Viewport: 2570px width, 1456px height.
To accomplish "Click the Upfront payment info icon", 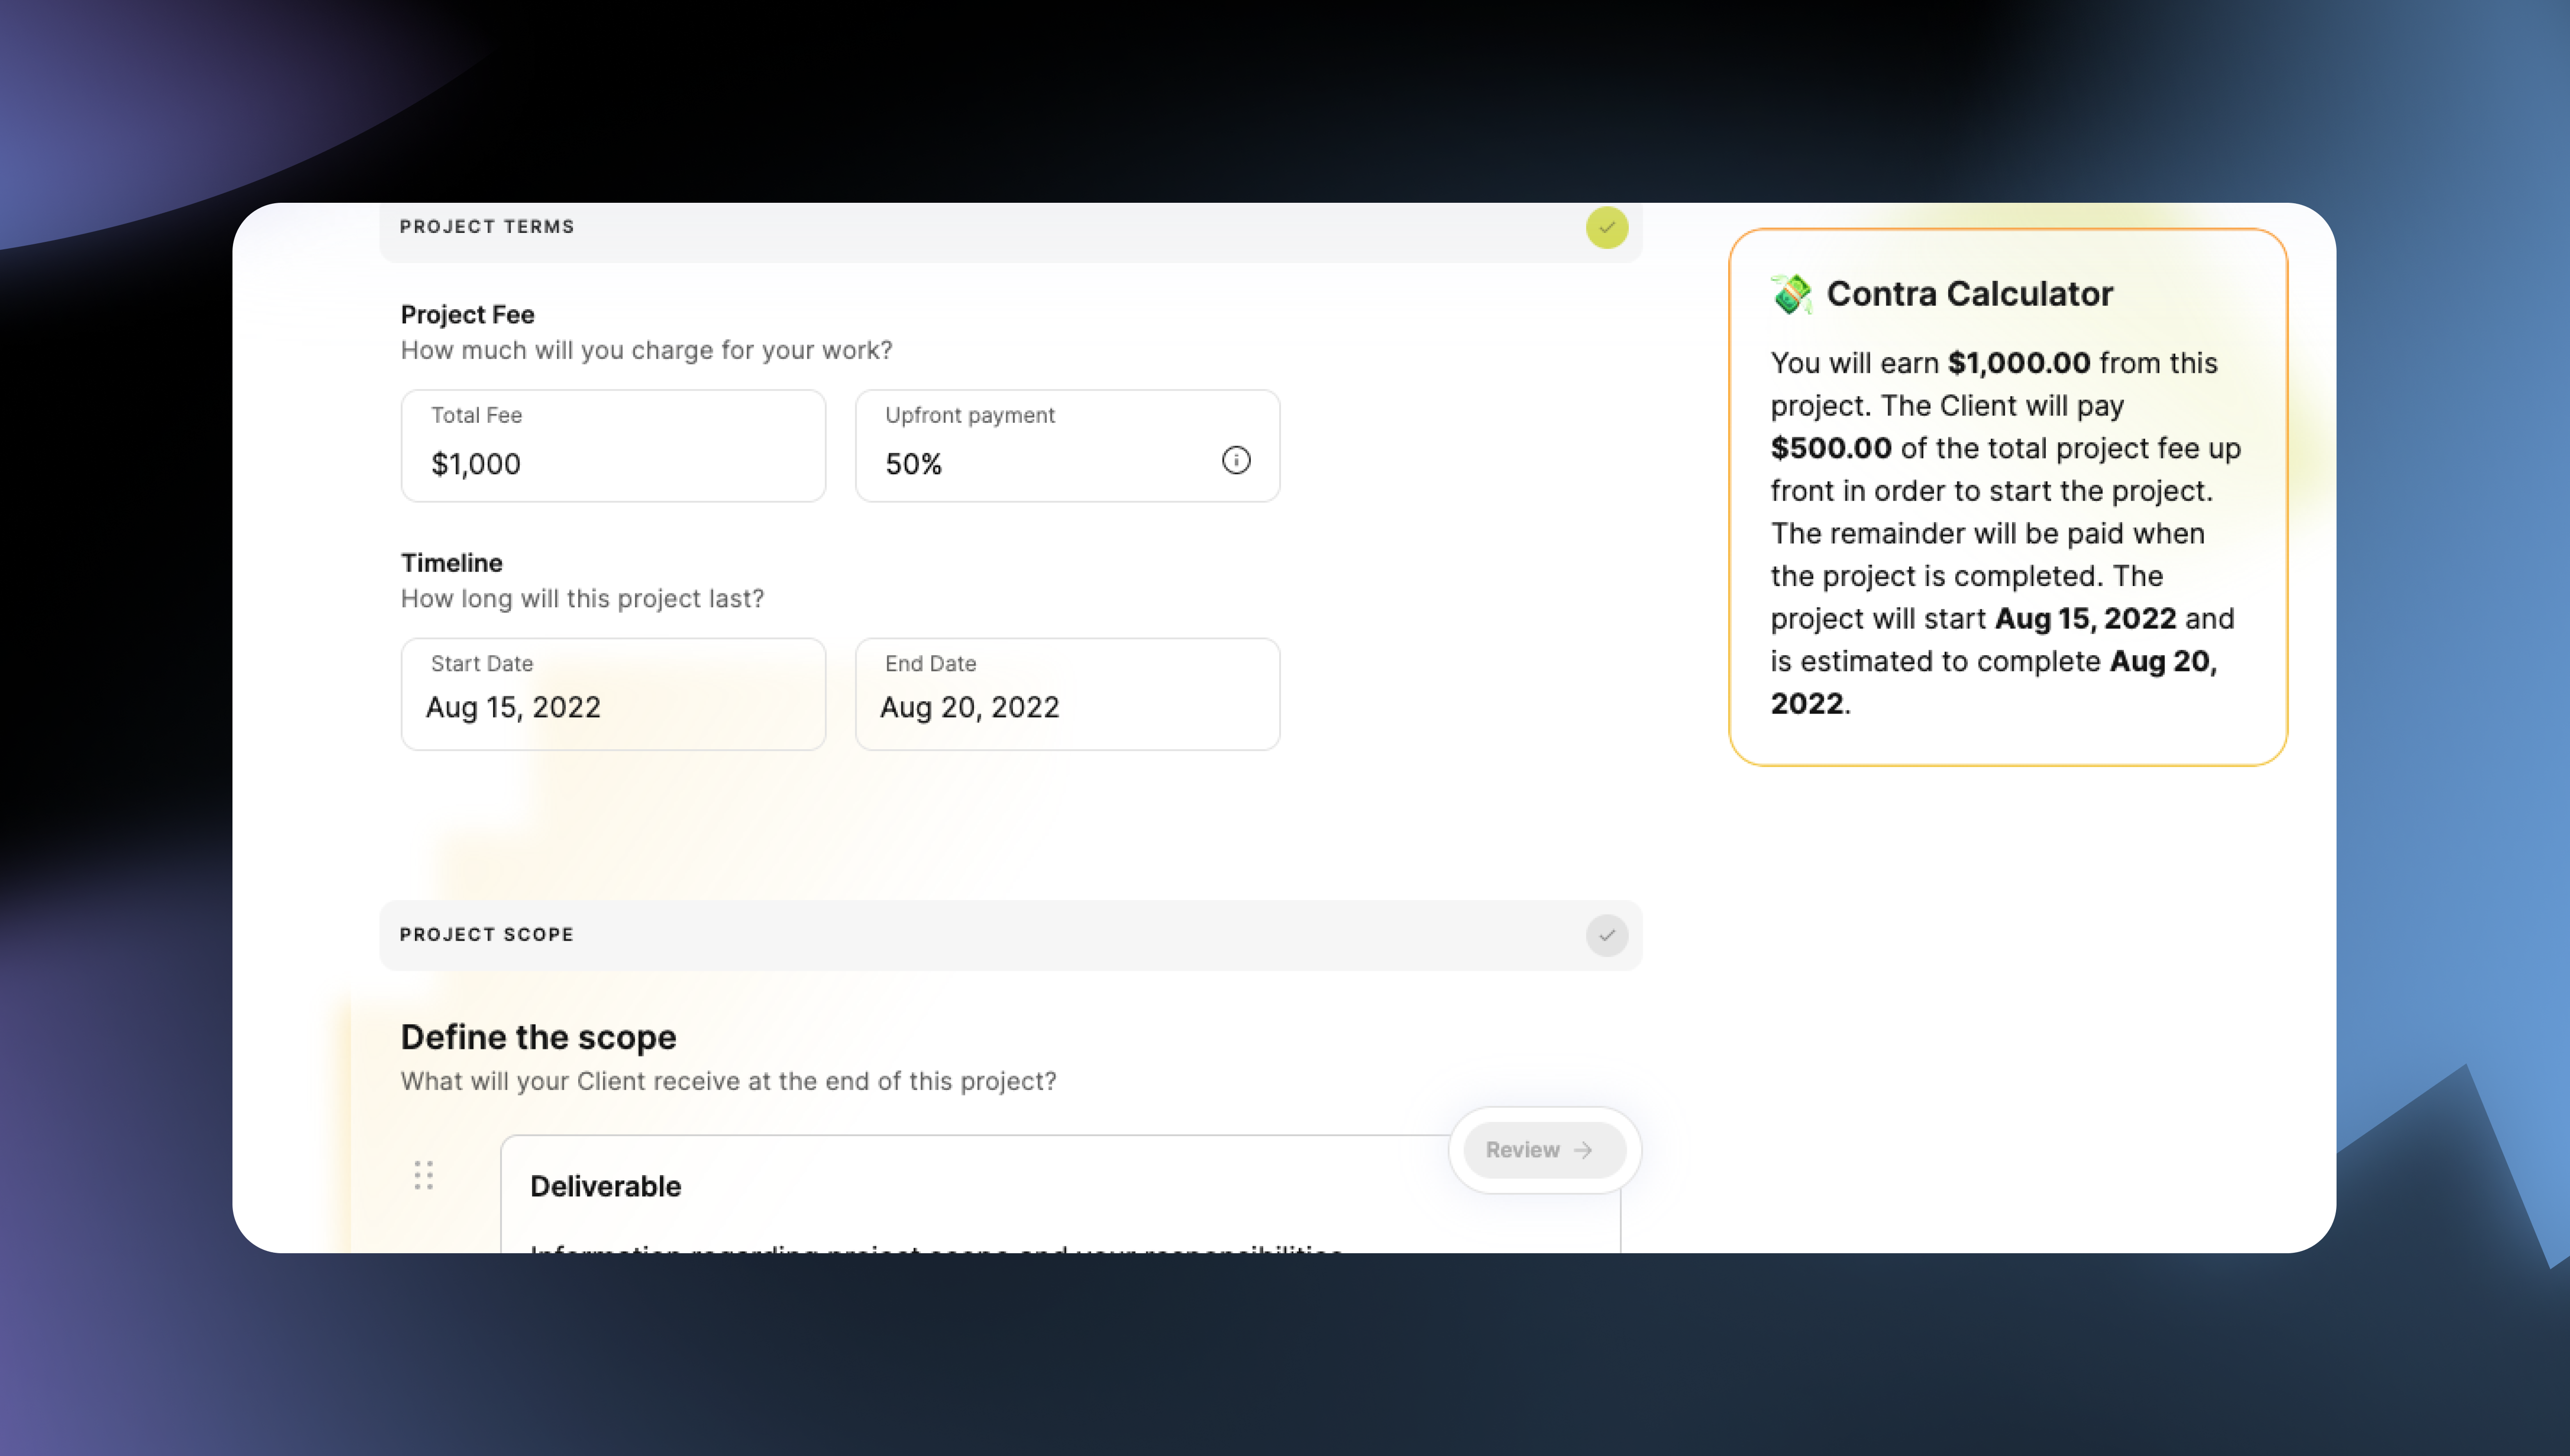I will [1236, 460].
